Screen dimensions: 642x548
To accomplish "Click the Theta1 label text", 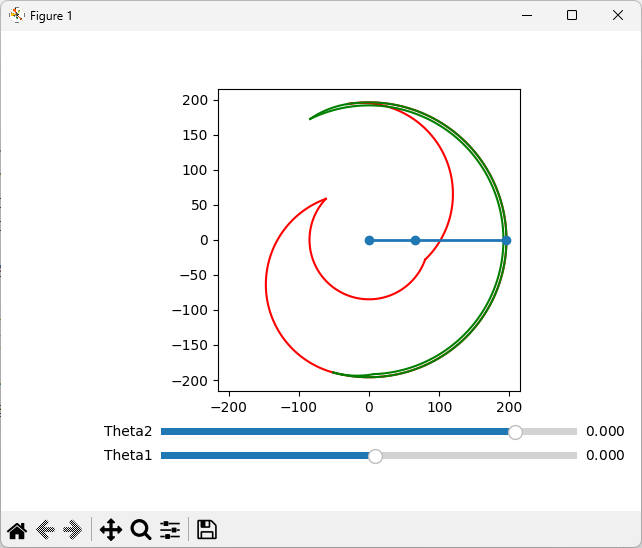I will (128, 455).
